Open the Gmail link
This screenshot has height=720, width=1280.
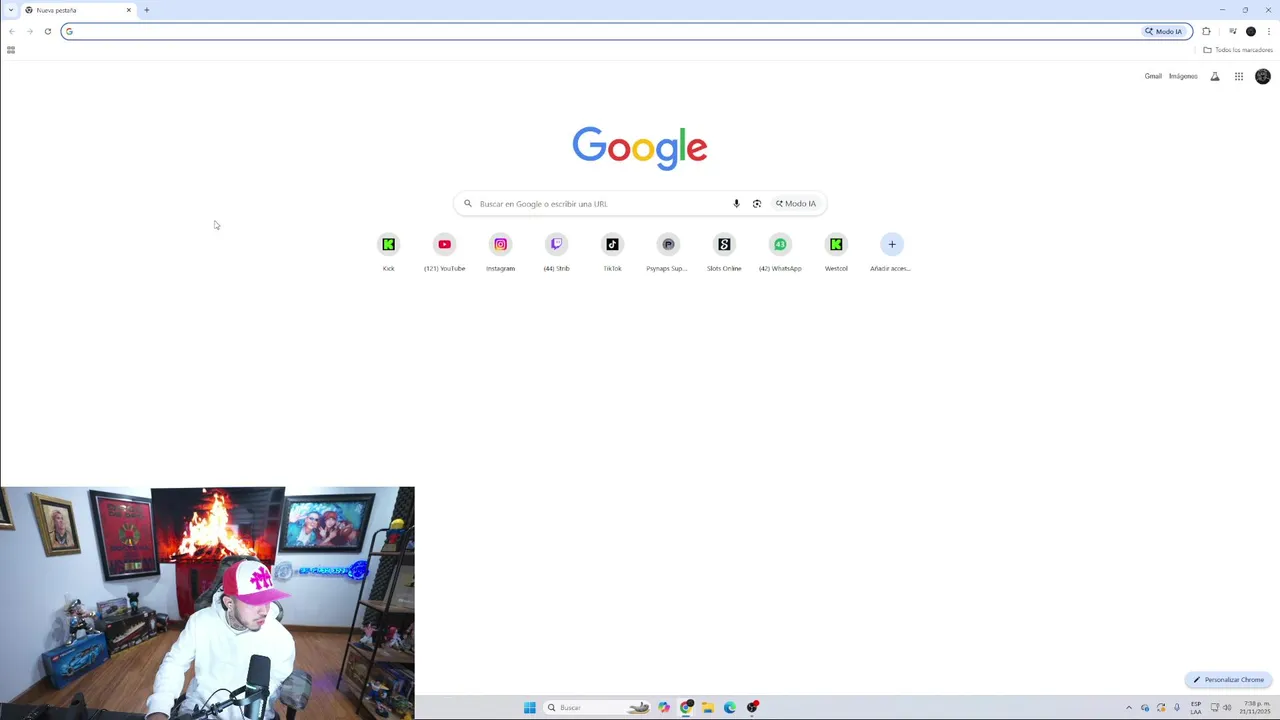tap(1153, 76)
